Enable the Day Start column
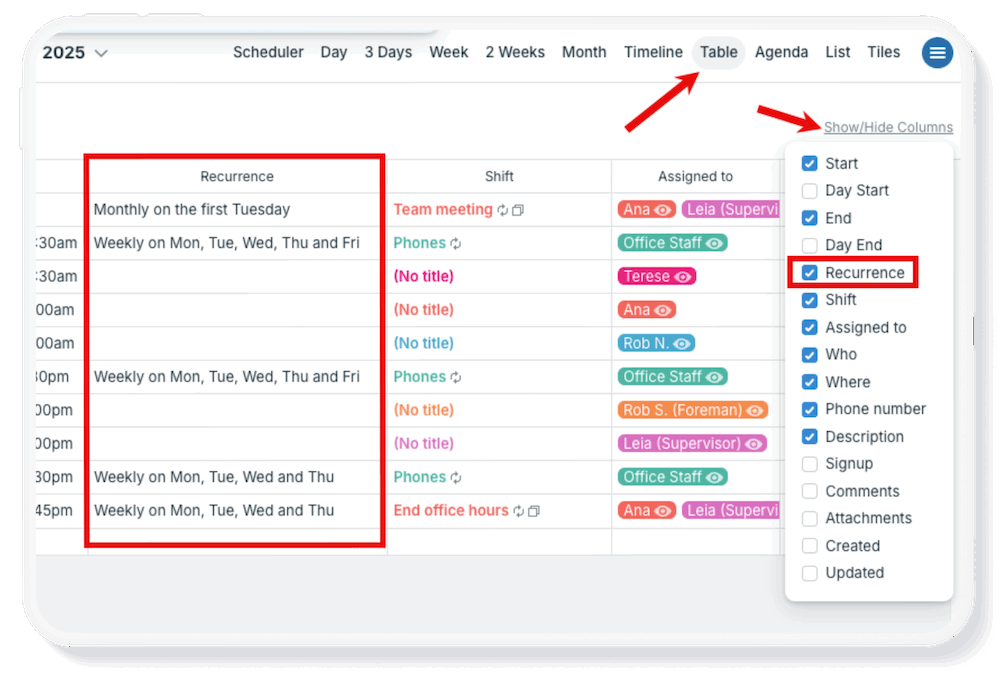 tap(809, 190)
